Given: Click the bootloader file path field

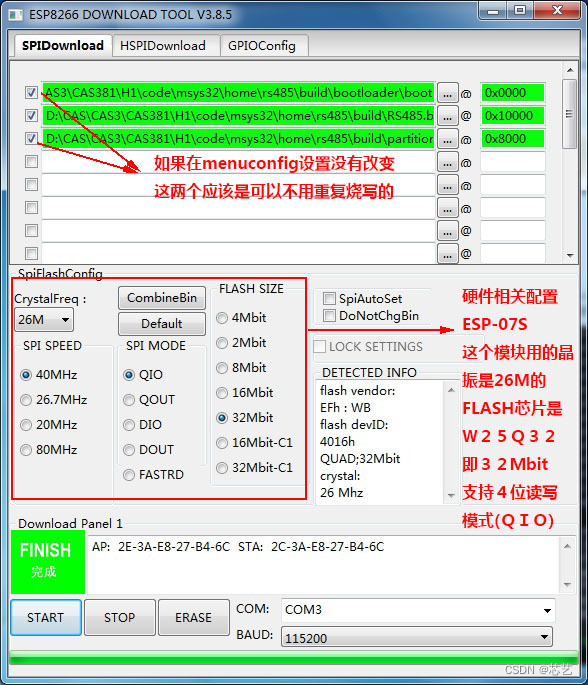Looking at the screenshot, I should point(238,93).
